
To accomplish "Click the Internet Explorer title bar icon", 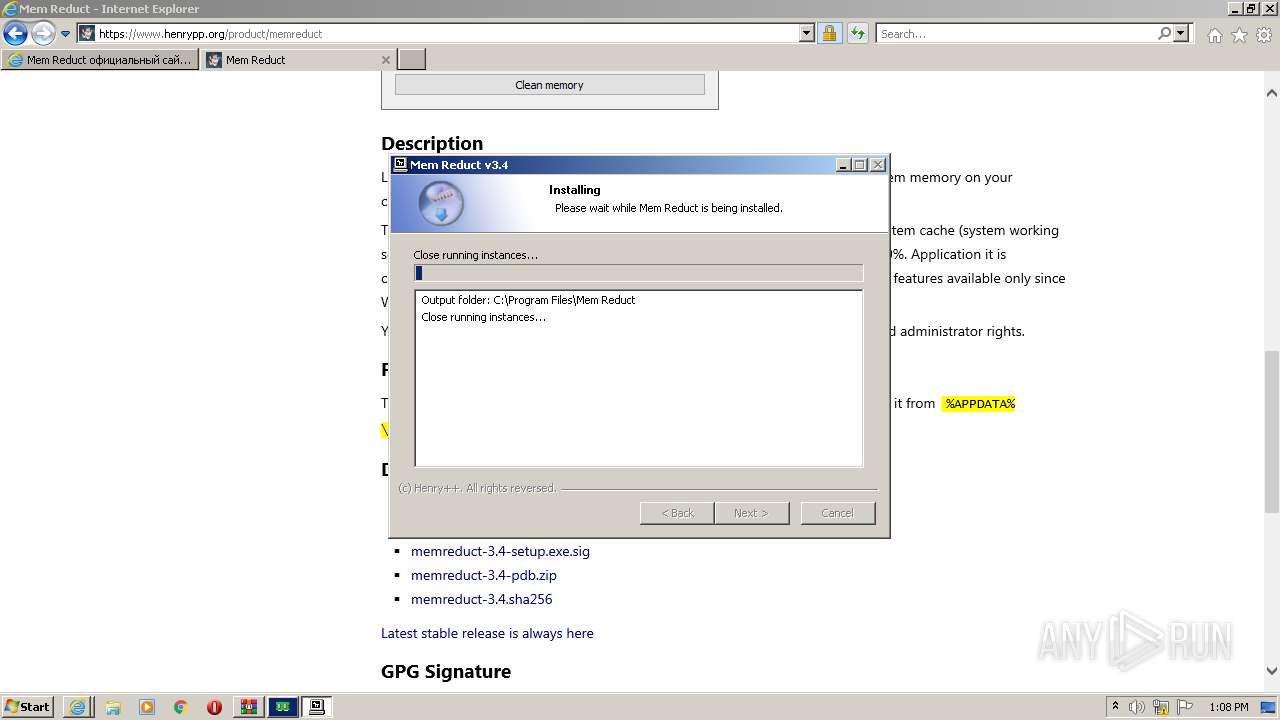I will click(x=10, y=9).
